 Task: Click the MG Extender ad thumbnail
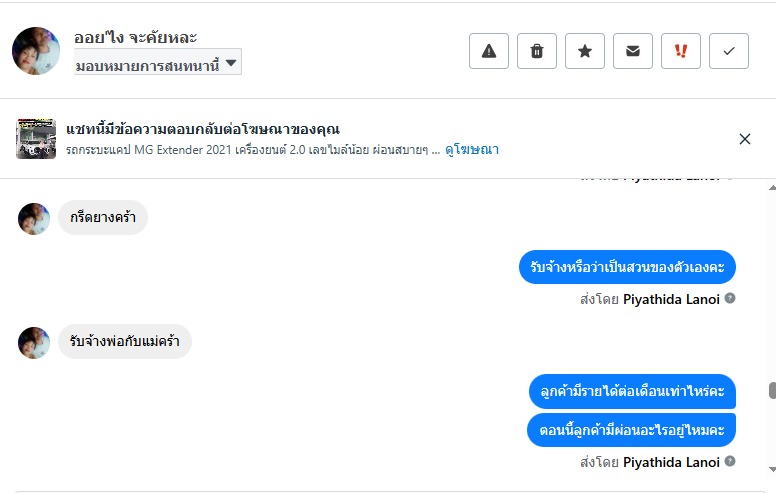(x=36, y=139)
